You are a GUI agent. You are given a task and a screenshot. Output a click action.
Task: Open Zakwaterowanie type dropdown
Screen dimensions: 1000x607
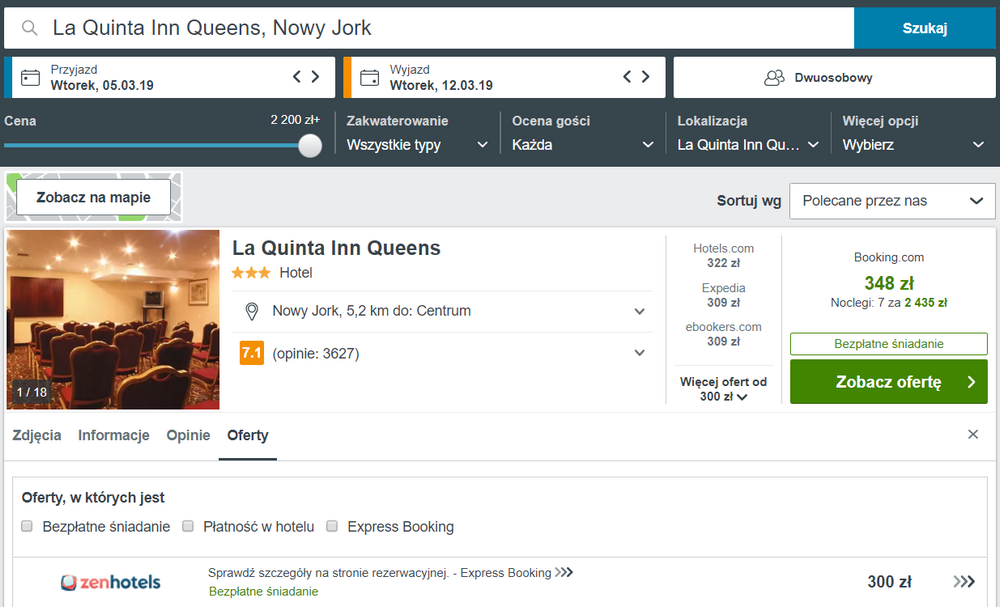click(x=418, y=145)
